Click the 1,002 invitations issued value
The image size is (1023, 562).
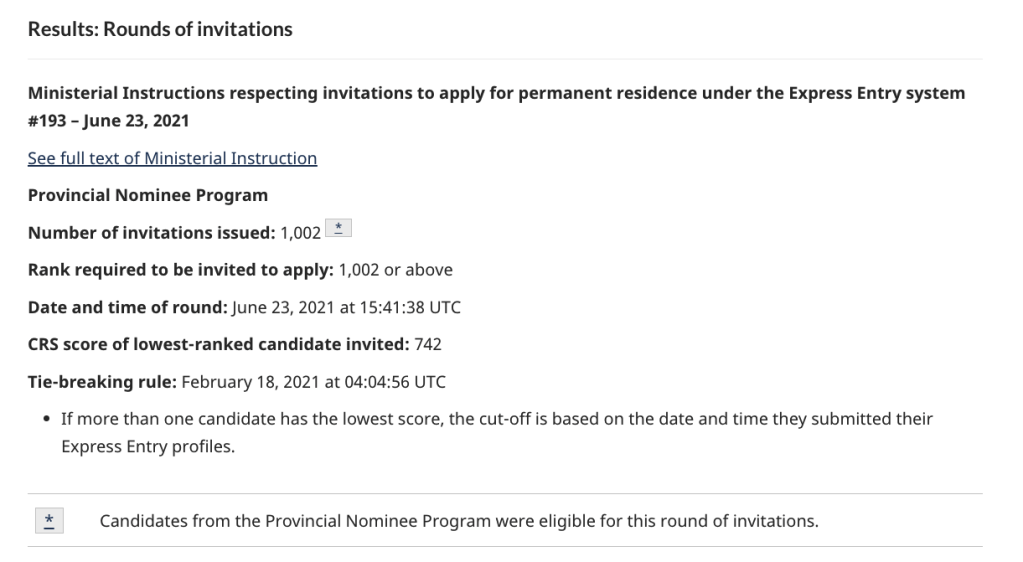coord(301,233)
